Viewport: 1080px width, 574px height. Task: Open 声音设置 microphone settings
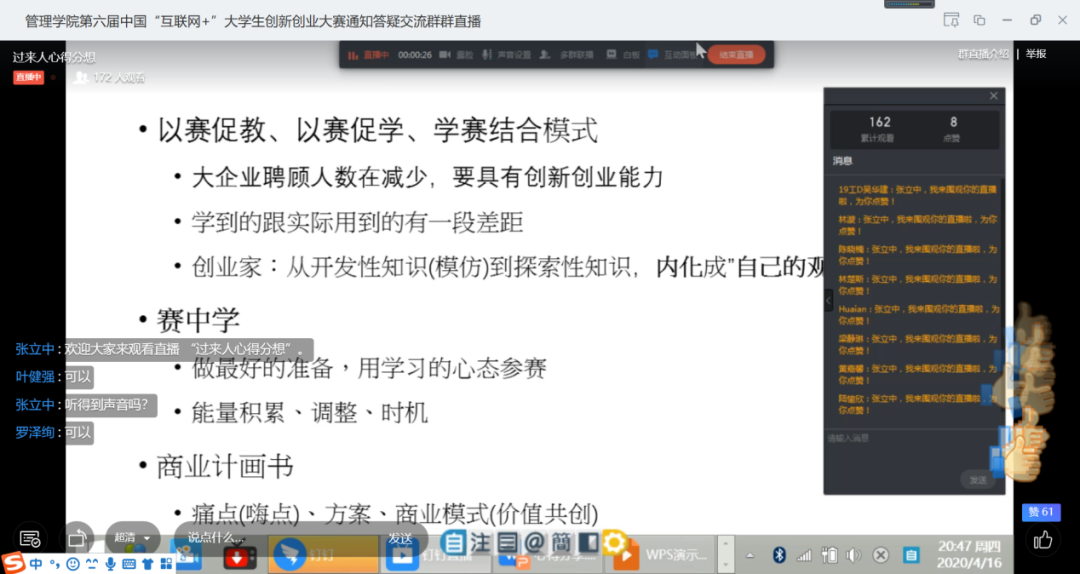pos(507,55)
